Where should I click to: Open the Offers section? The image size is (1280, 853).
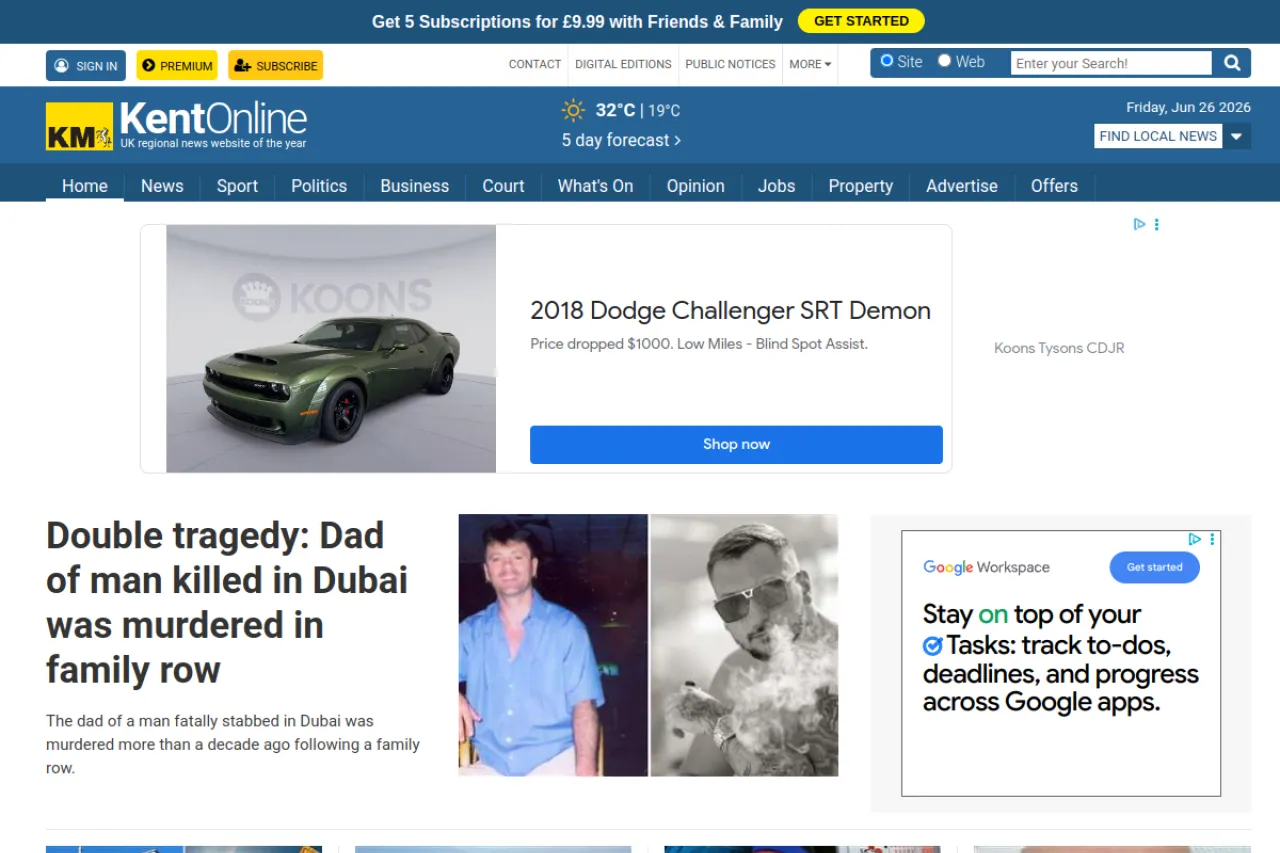coord(1054,186)
